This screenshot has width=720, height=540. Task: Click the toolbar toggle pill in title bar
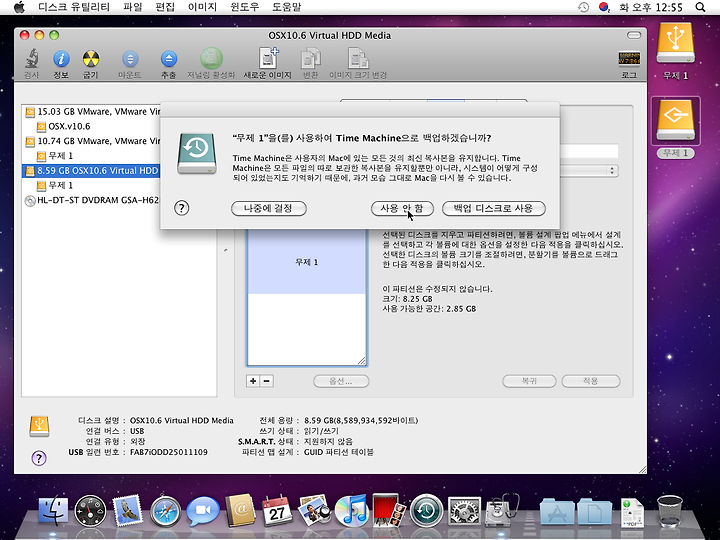pyautogui.click(x=634, y=35)
